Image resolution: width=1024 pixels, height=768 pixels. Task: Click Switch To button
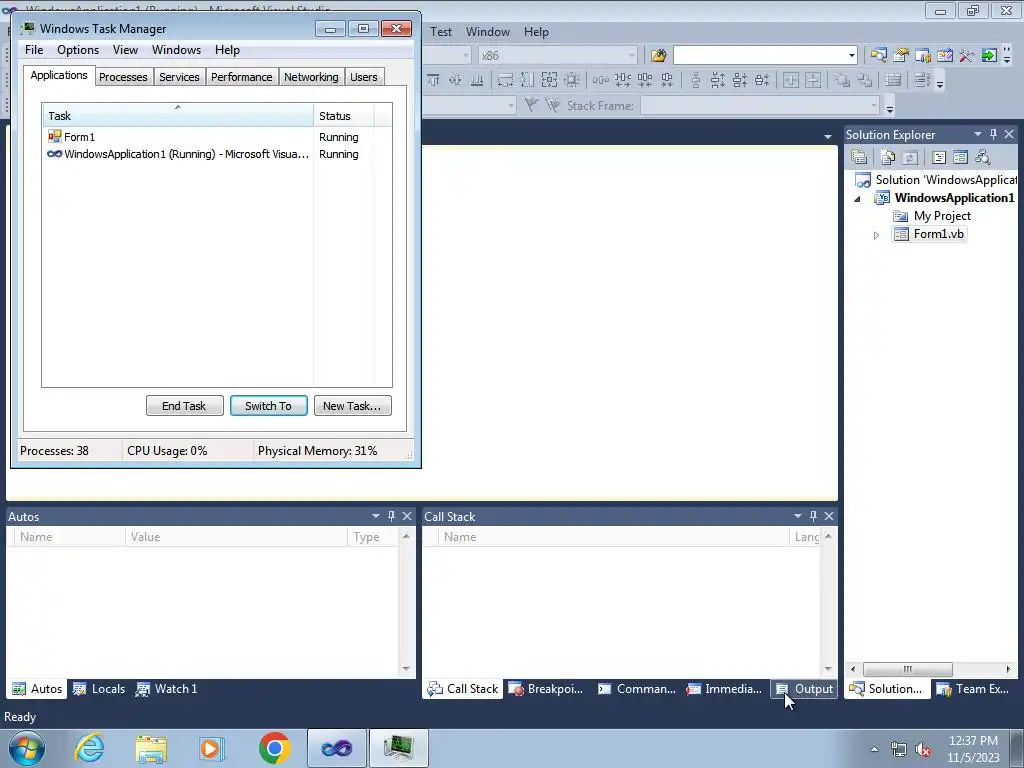click(x=268, y=406)
